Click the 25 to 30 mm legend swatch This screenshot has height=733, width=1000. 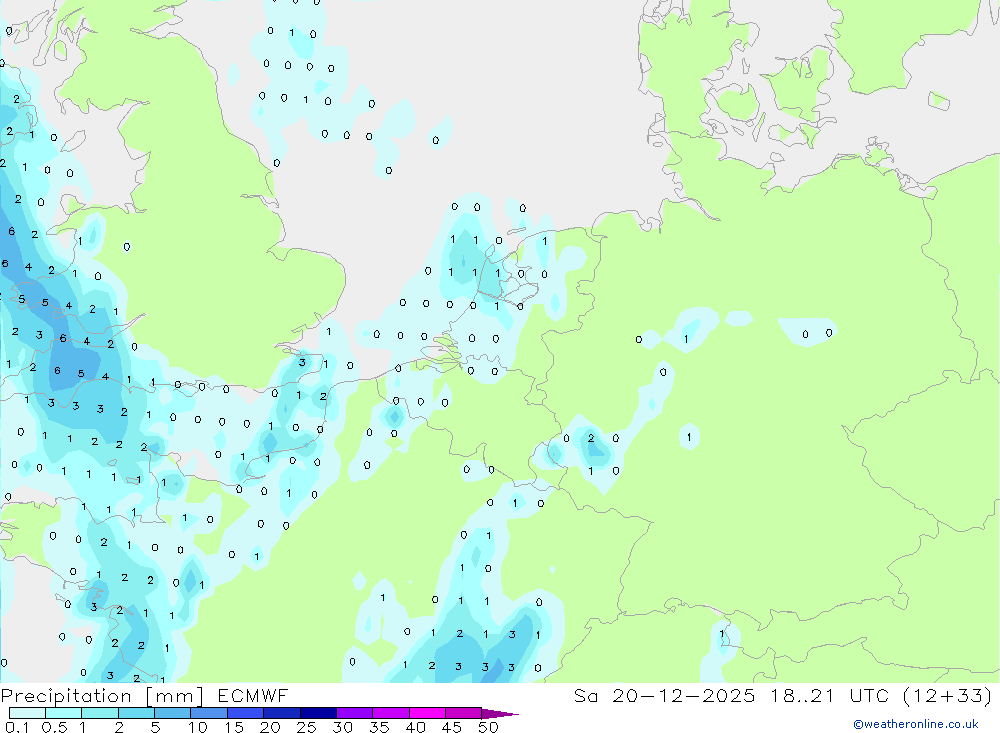(318, 713)
